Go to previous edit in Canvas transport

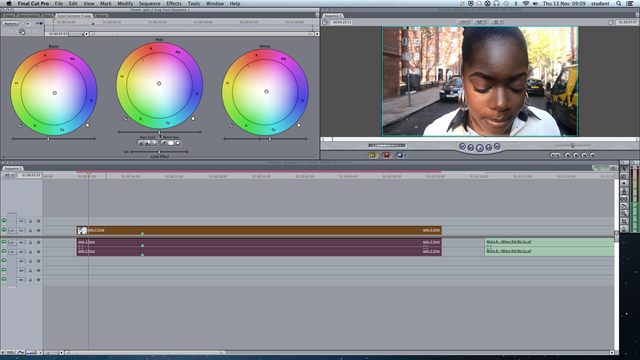tap(462, 146)
